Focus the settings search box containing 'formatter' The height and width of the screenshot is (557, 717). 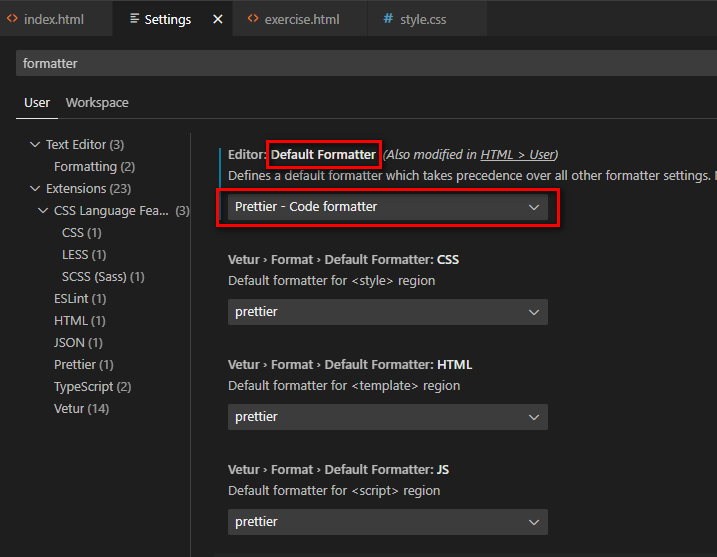pyautogui.click(x=366, y=63)
